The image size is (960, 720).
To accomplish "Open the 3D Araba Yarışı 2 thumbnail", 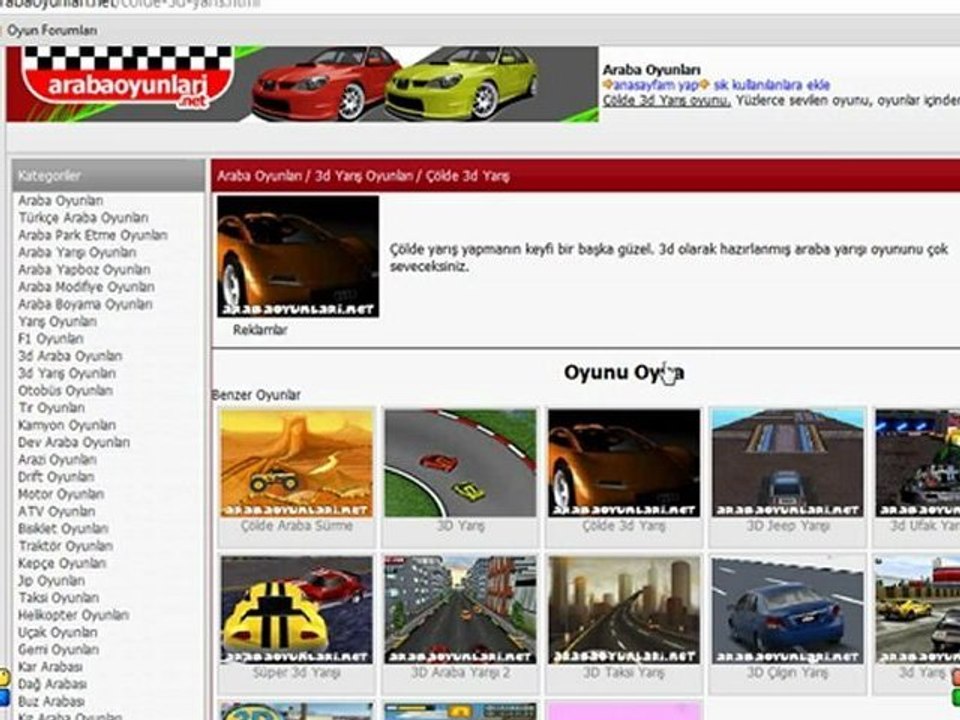I will coord(460,610).
